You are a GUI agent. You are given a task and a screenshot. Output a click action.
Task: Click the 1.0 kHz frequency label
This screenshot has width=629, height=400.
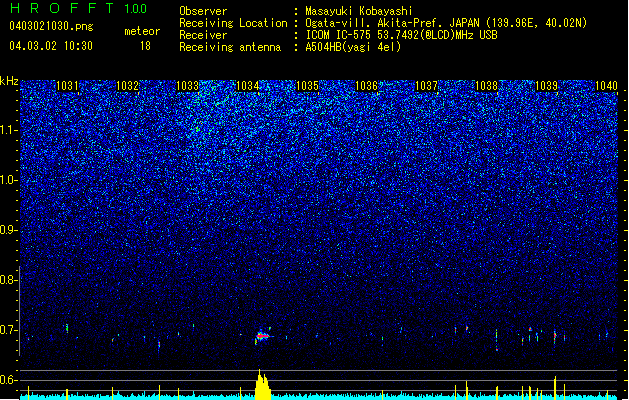click(x=9, y=180)
